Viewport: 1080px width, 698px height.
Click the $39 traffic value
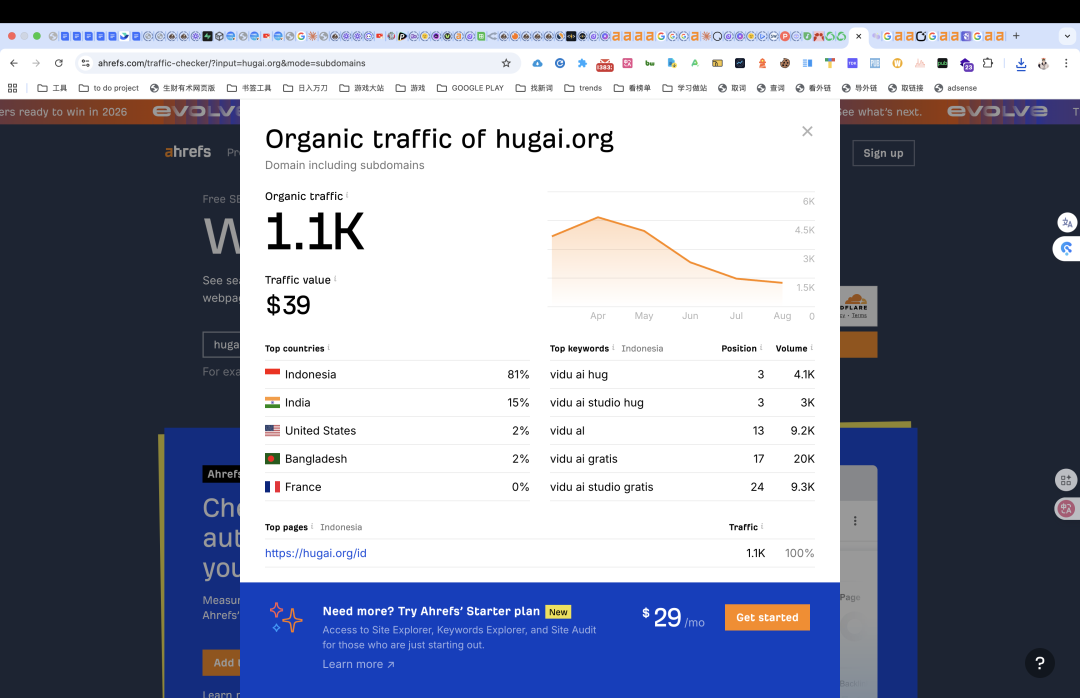[288, 305]
